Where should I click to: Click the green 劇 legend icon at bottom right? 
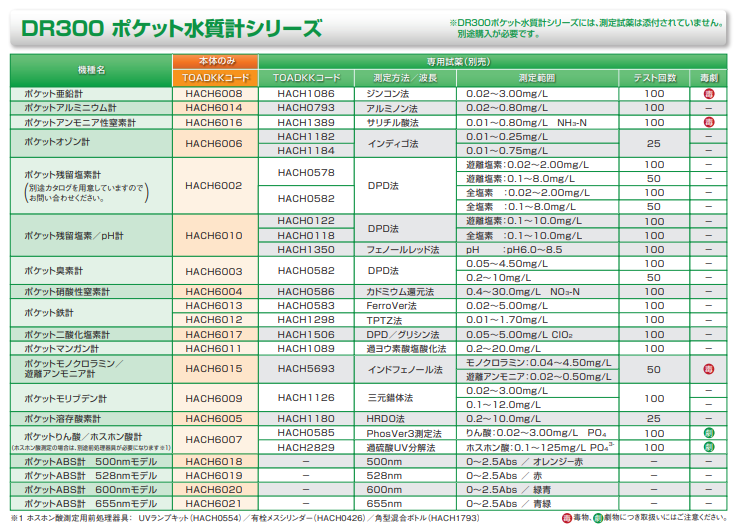pyautogui.click(x=598, y=517)
